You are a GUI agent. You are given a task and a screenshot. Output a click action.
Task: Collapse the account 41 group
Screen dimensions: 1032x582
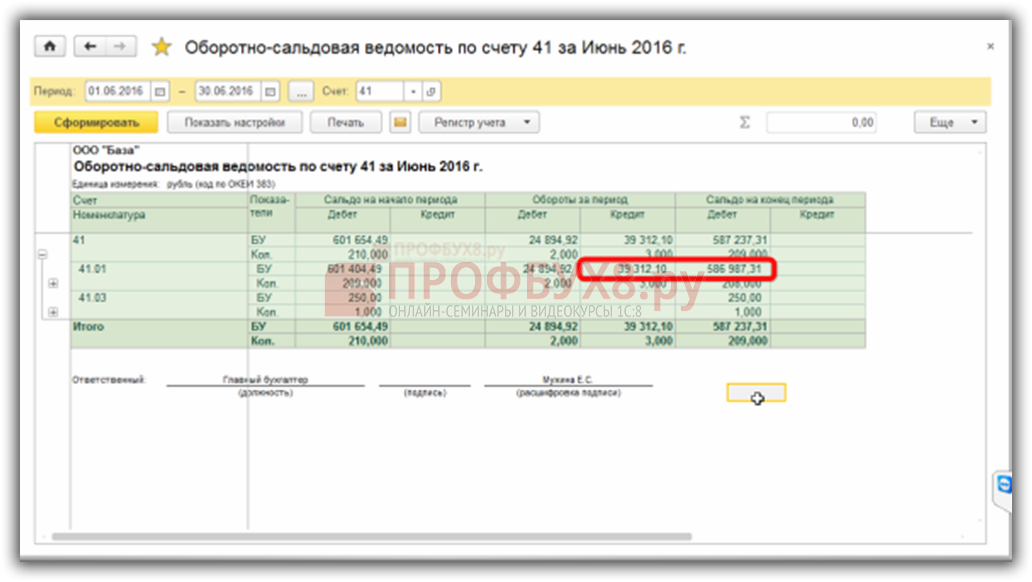[42, 255]
